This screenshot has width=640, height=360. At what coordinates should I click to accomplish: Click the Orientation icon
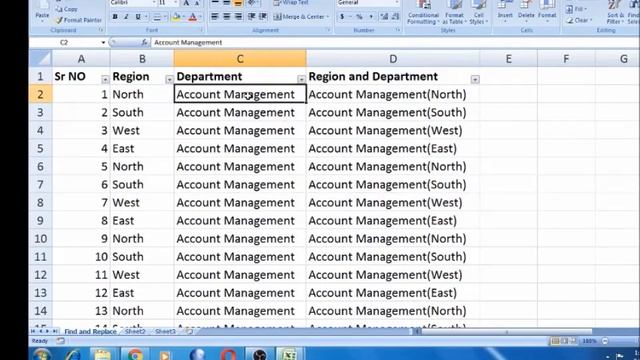pyautogui.click(x=252, y=3)
